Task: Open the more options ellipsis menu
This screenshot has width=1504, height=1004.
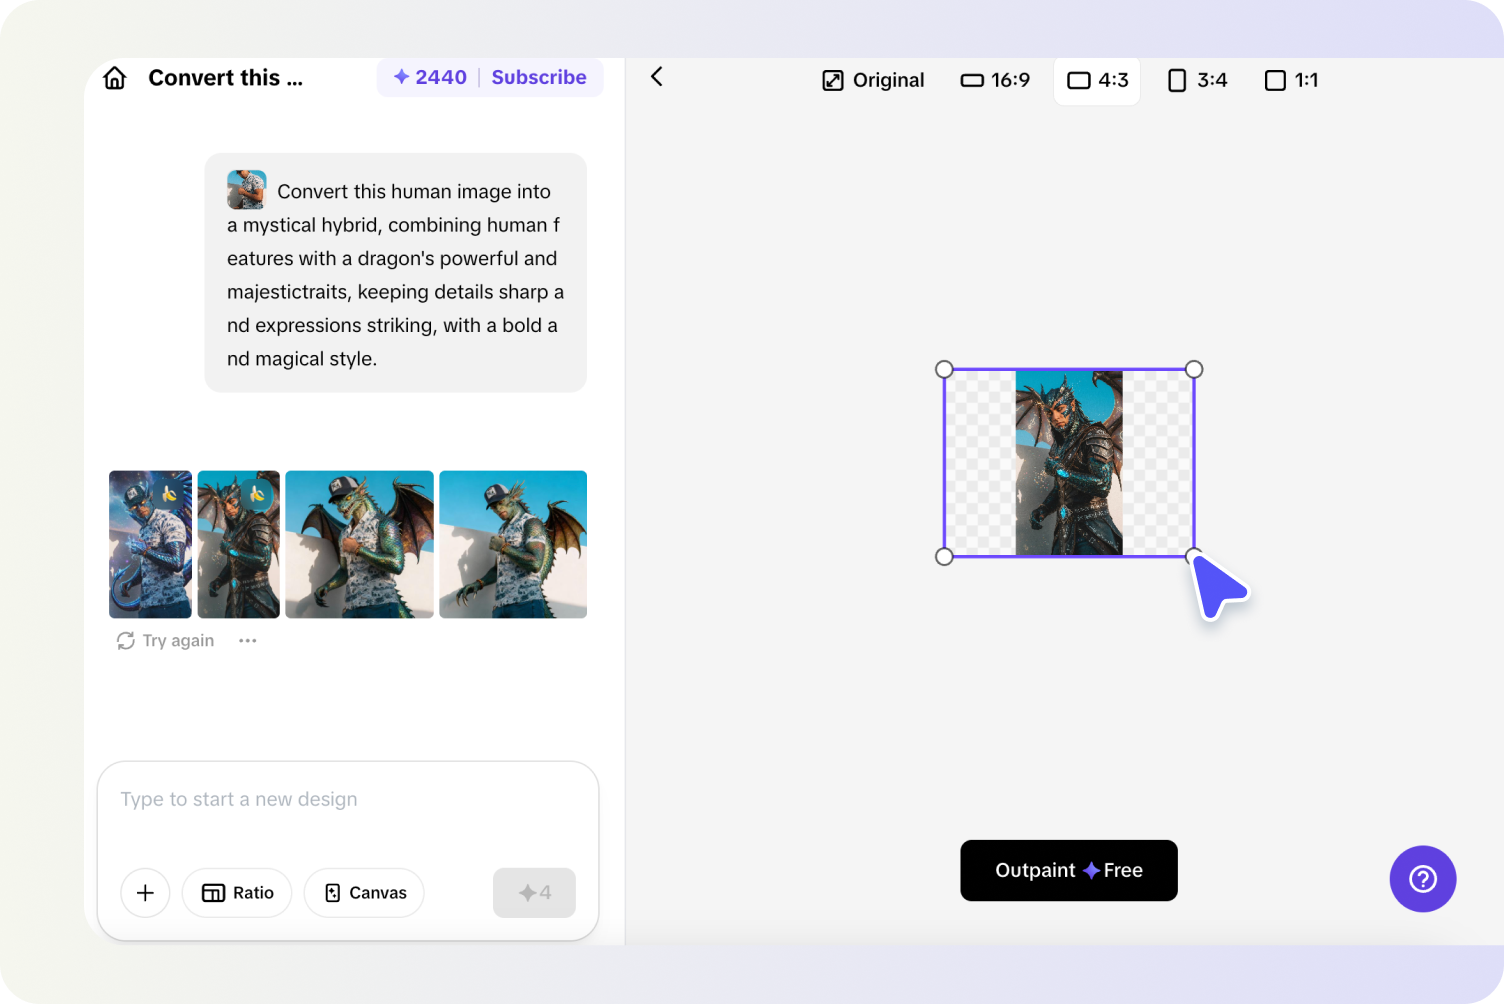Action: (247, 640)
